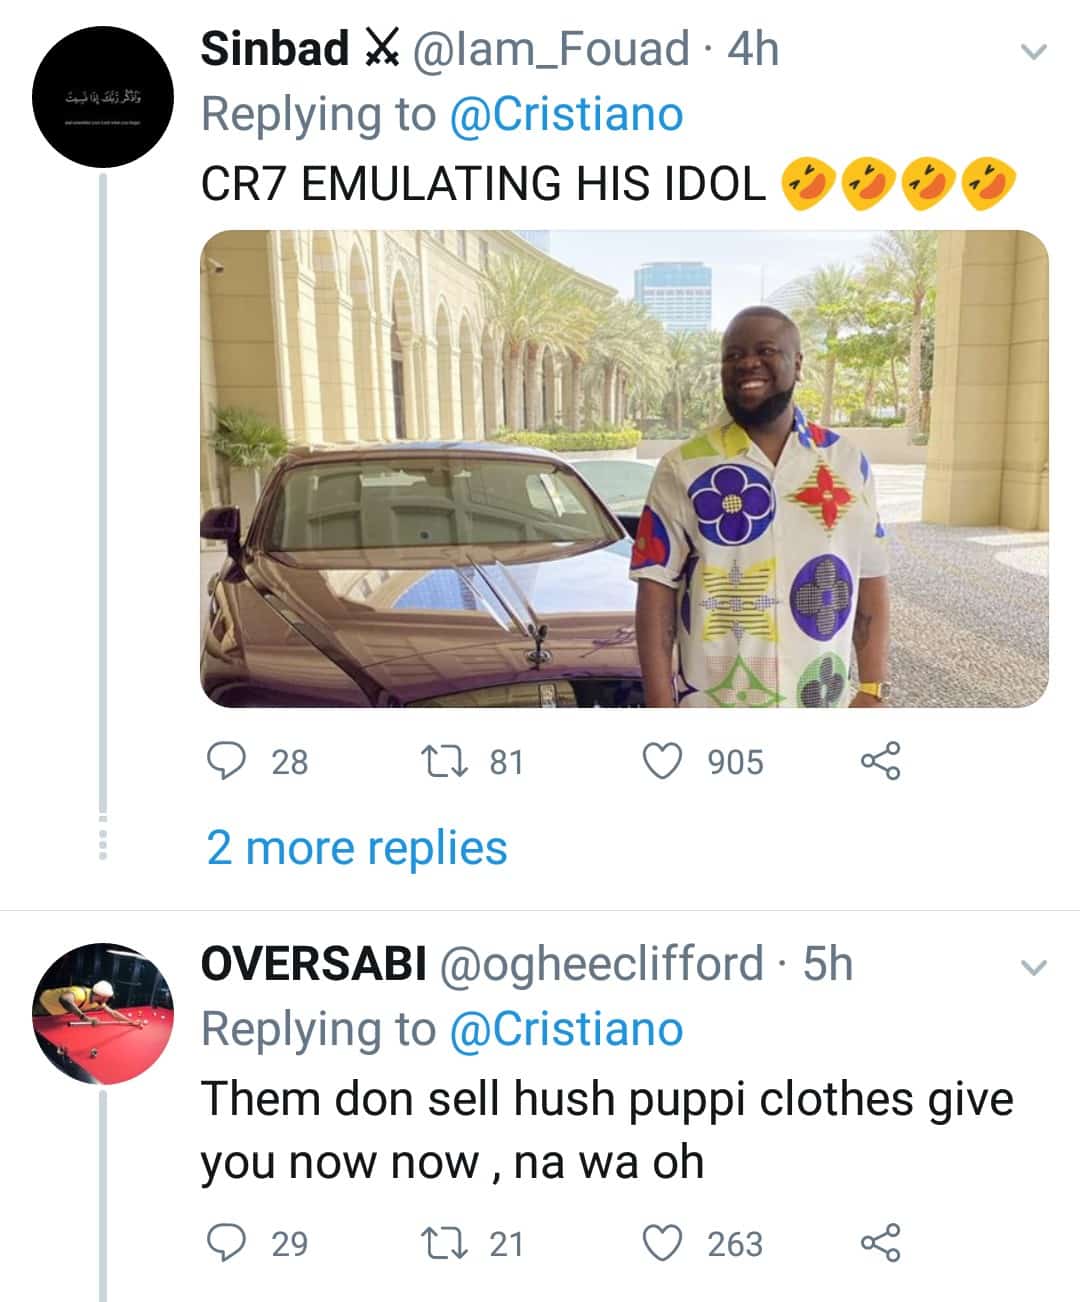Open @Cristiano mention in Sinbad's reply
Image resolution: width=1080 pixels, height=1302 pixels.
[567, 115]
